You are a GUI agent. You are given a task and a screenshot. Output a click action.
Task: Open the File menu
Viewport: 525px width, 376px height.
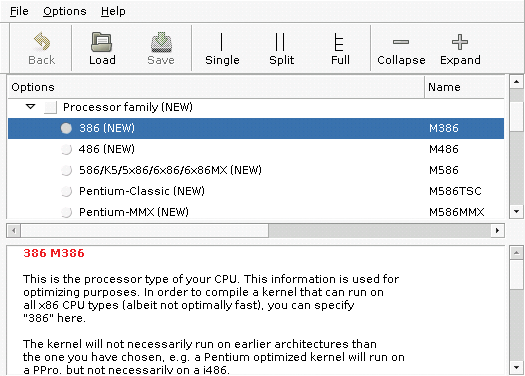click(19, 11)
